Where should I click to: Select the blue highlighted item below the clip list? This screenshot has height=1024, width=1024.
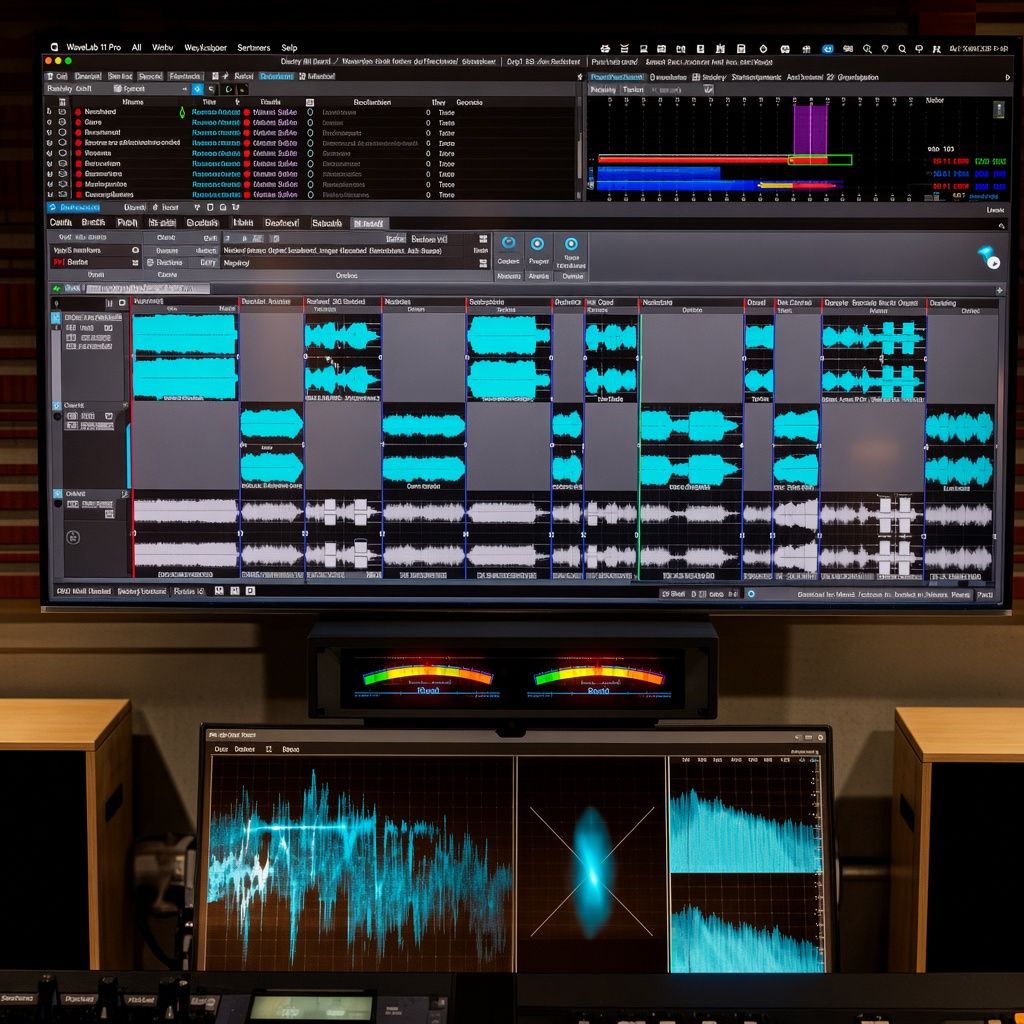click(73, 207)
